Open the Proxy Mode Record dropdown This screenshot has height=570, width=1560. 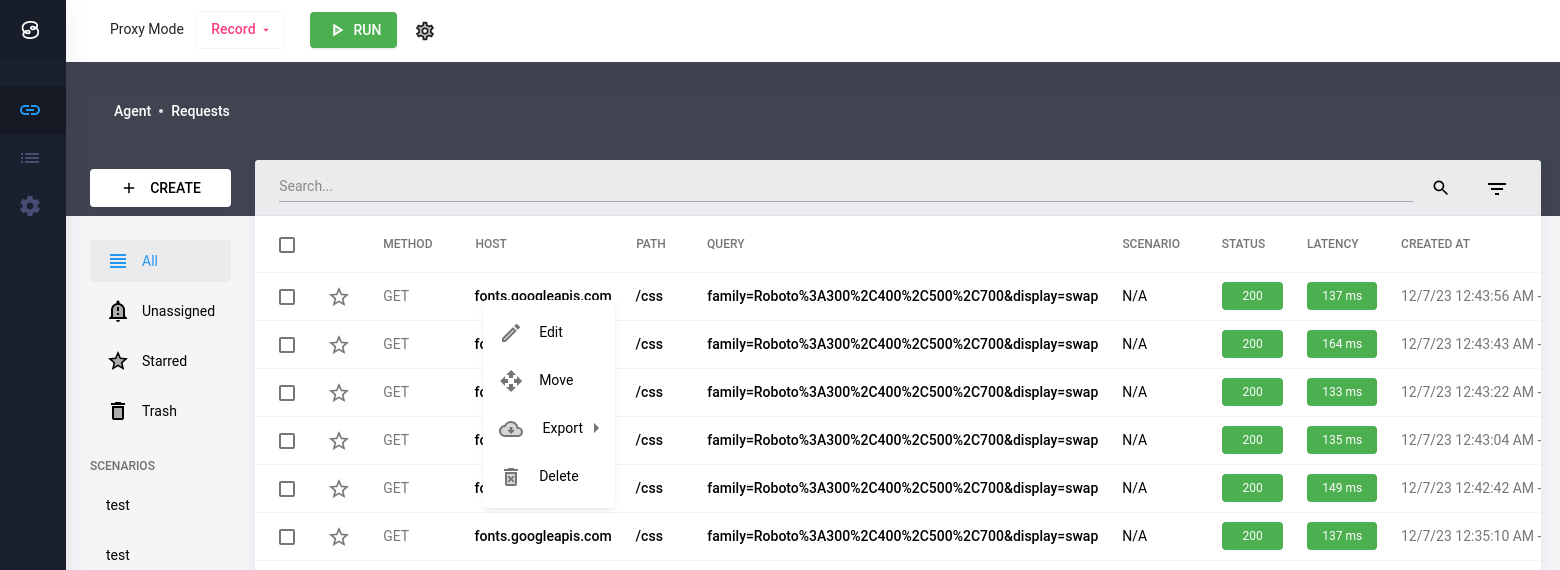pyautogui.click(x=240, y=30)
